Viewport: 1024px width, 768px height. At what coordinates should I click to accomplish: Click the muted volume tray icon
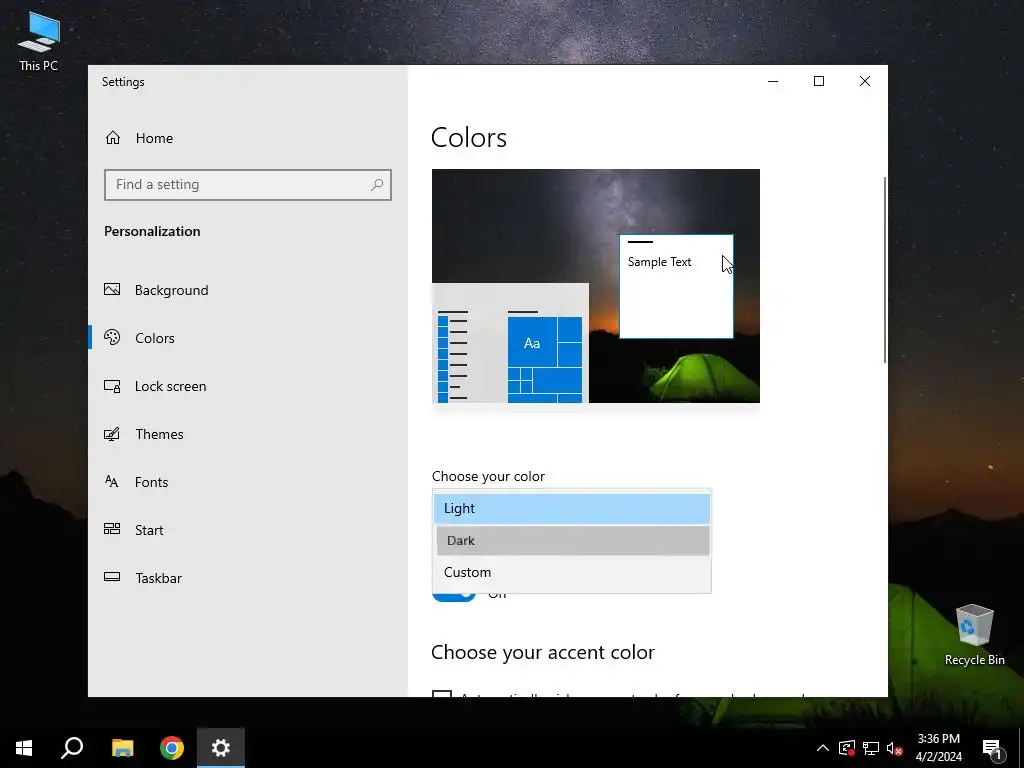point(894,748)
